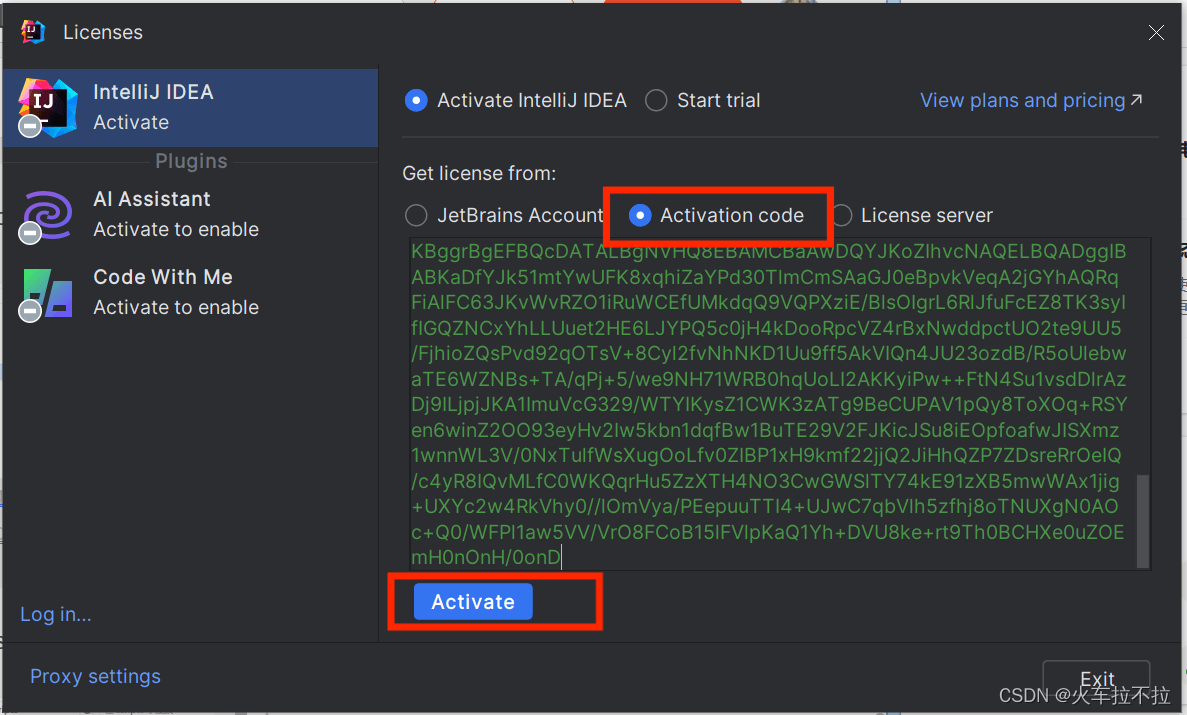Choose the Start trial radio button

[x=656, y=101]
